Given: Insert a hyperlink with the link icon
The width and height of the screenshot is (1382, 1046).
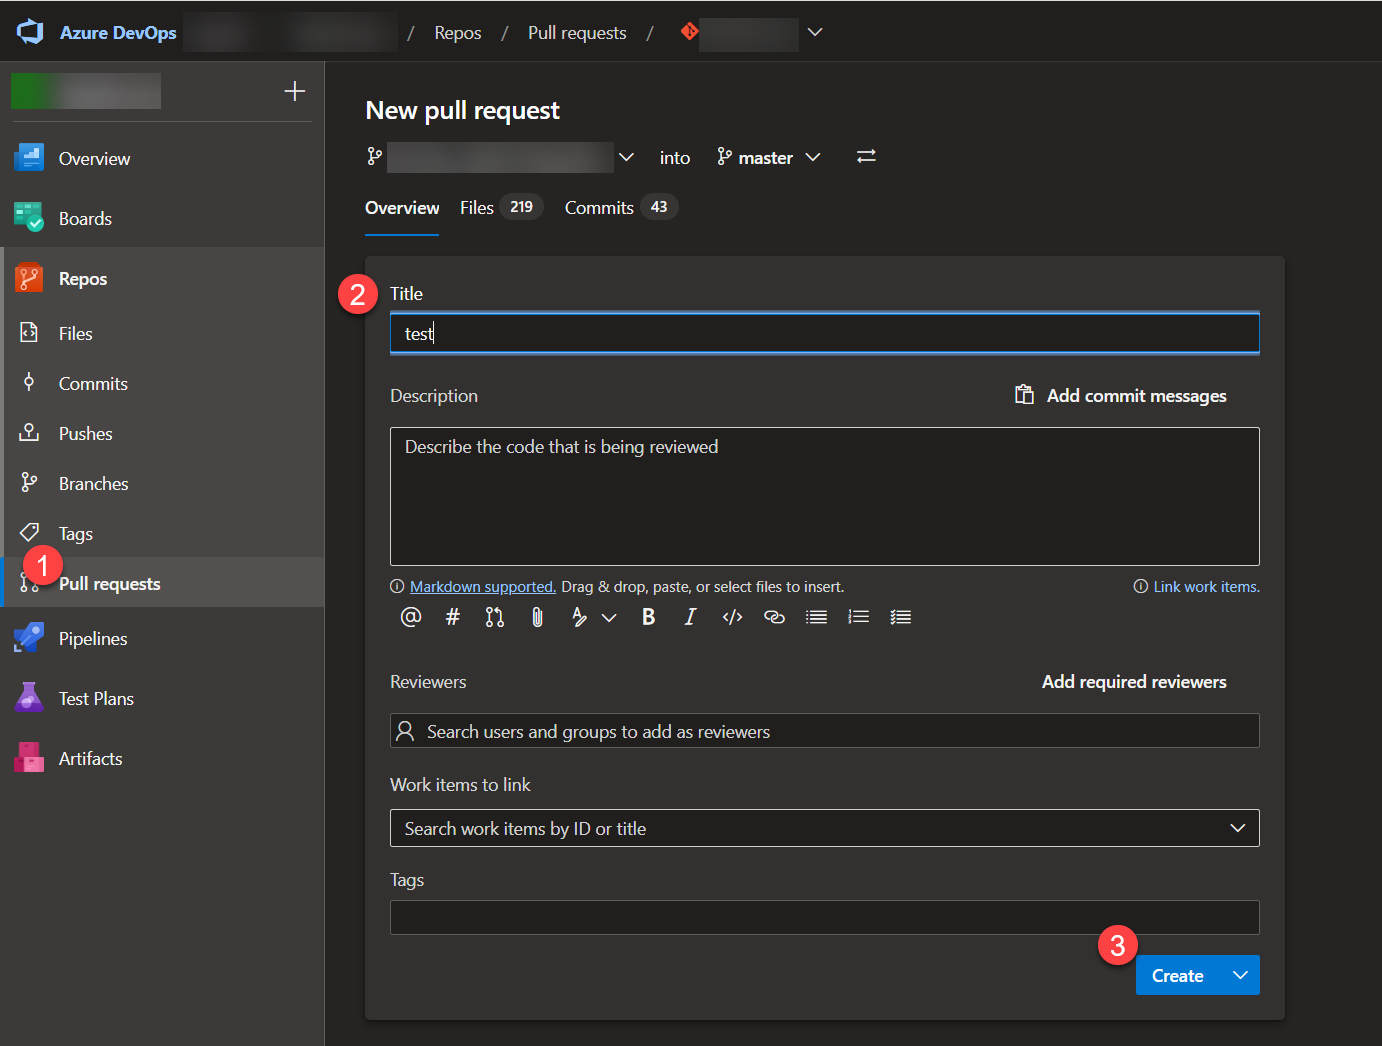Looking at the screenshot, I should pos(774,617).
